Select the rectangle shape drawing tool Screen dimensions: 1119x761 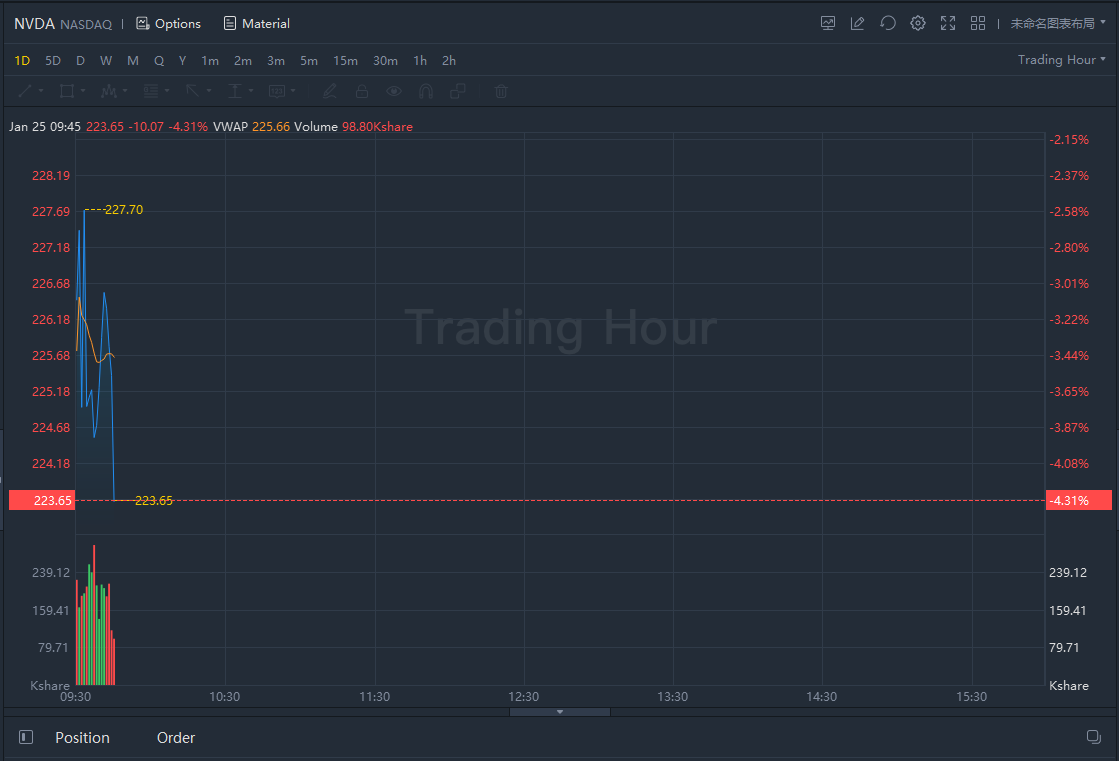click(x=66, y=91)
